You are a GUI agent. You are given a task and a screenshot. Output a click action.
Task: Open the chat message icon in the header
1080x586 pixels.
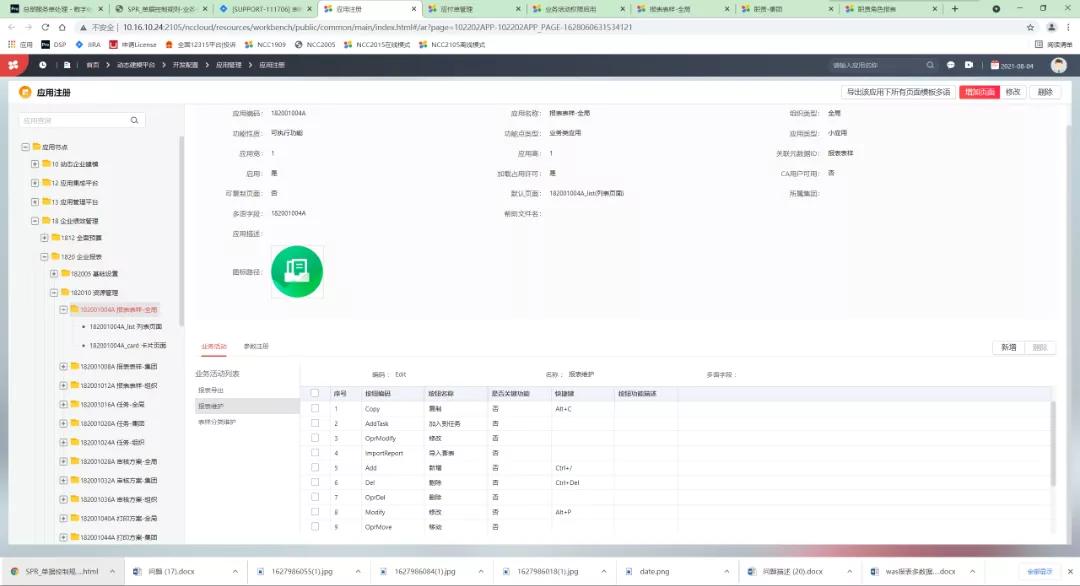tap(951, 65)
